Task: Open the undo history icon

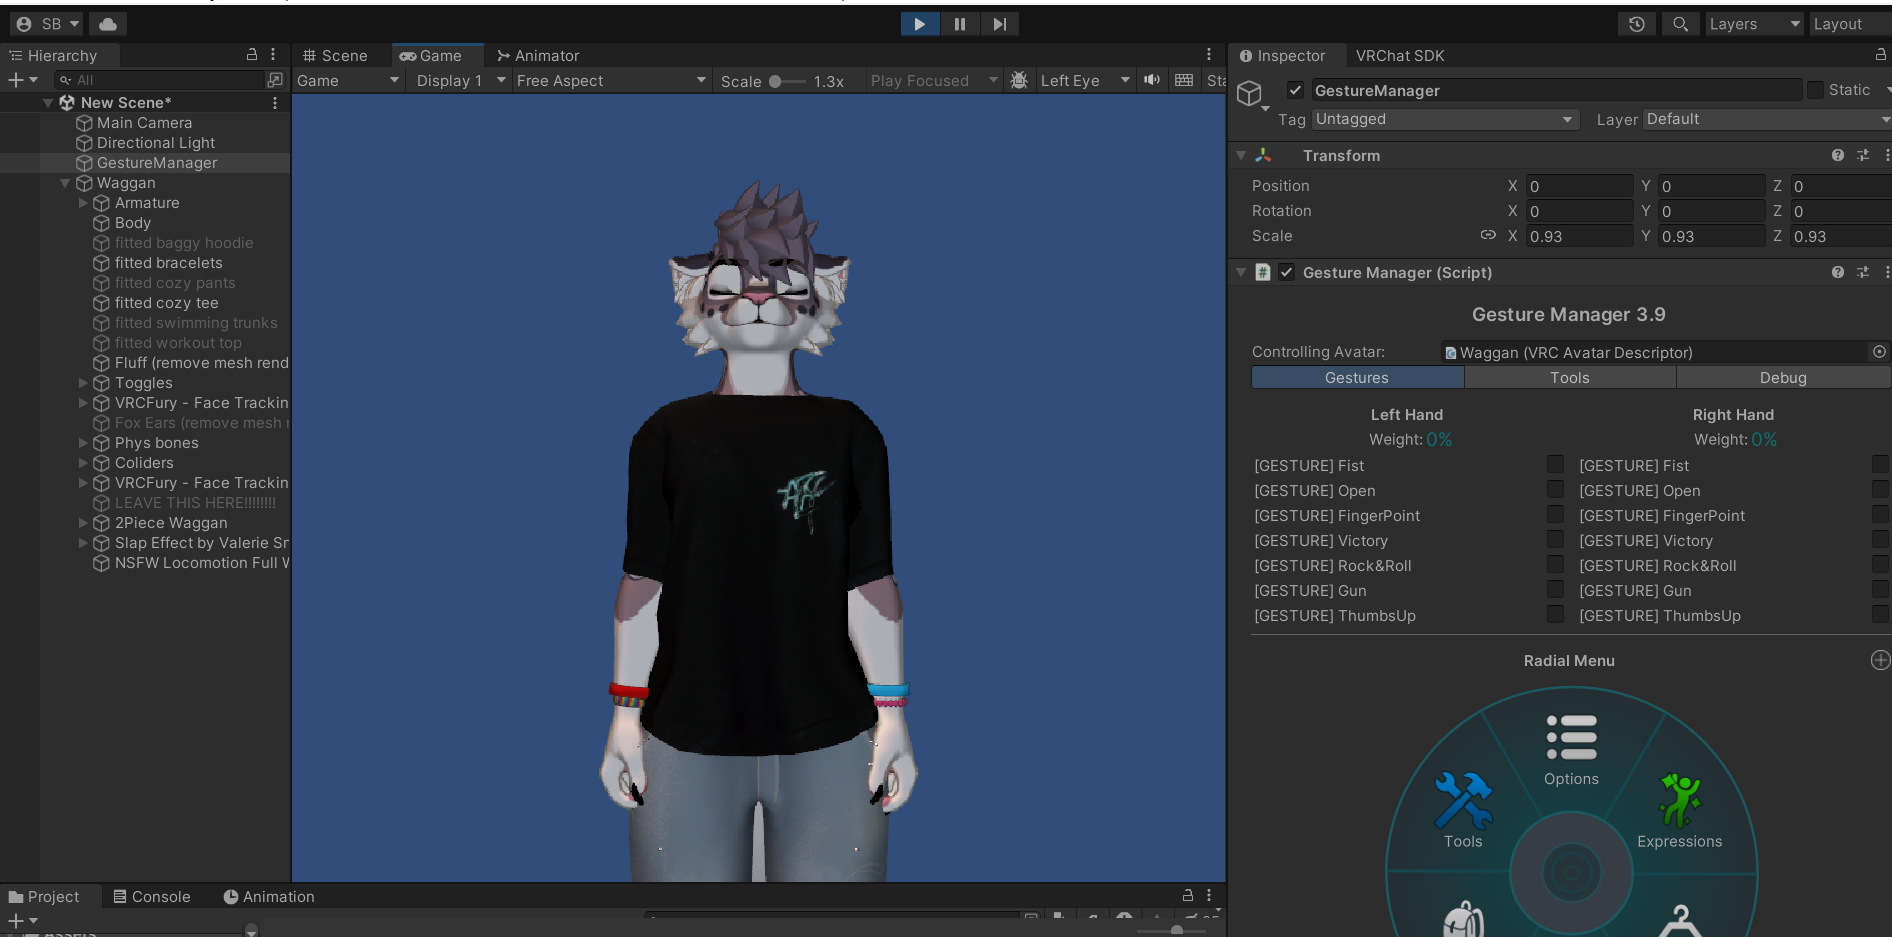Action: click(1637, 24)
